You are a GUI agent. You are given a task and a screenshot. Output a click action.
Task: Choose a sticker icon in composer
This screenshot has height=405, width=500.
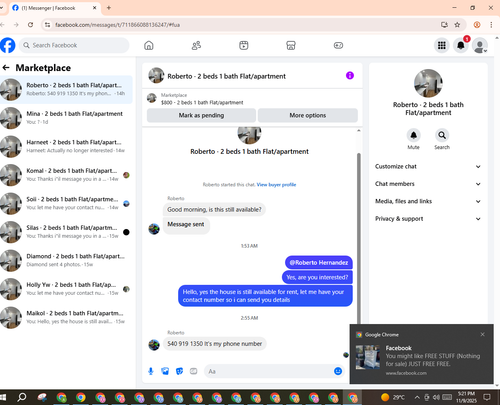click(x=179, y=371)
